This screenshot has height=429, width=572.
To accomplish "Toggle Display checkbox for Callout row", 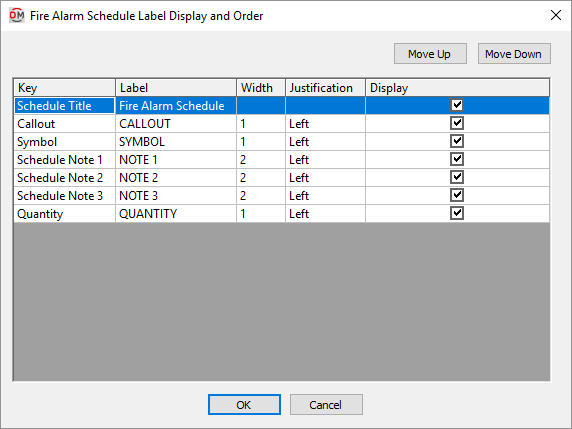I will click(457, 123).
